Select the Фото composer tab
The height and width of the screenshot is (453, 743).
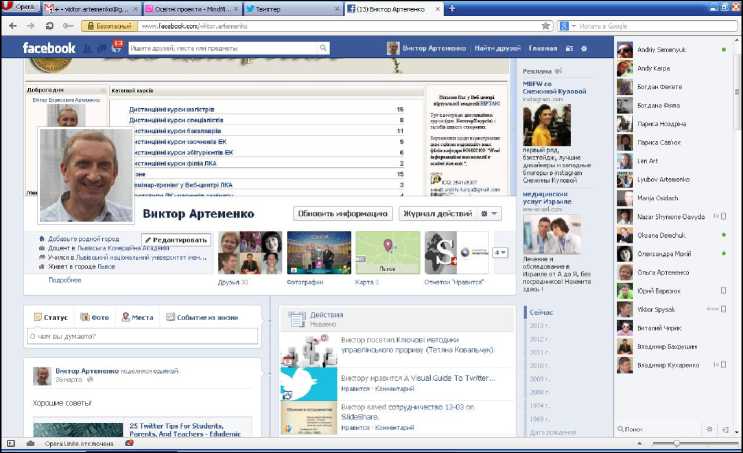pos(95,317)
